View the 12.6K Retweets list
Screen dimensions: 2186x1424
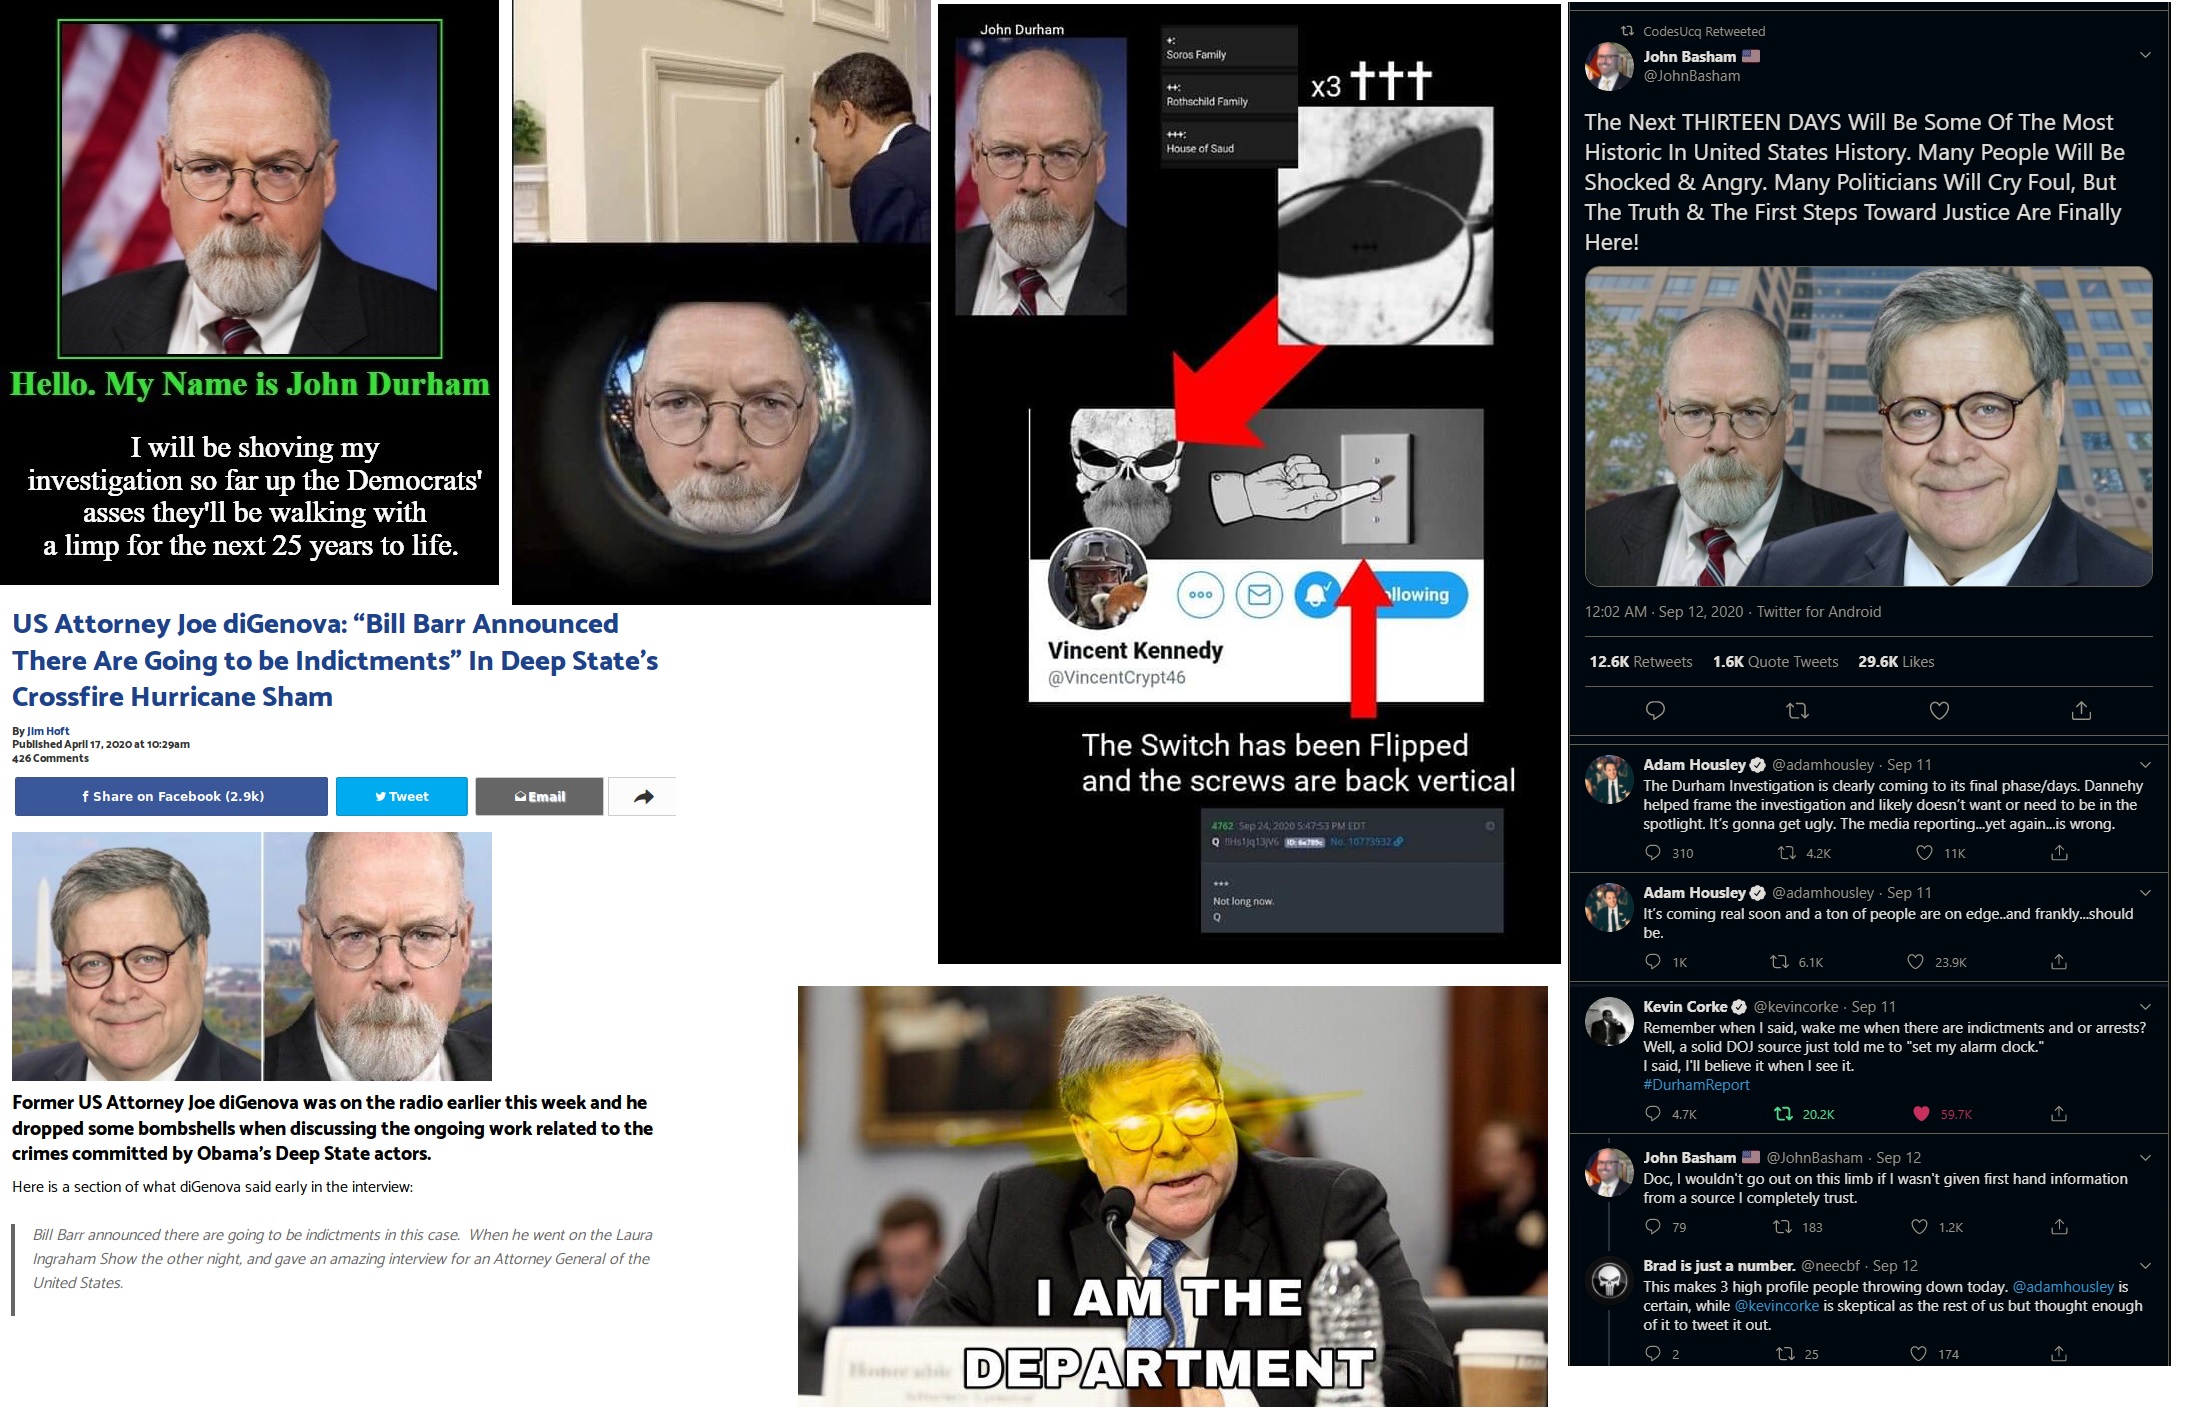tap(1641, 662)
